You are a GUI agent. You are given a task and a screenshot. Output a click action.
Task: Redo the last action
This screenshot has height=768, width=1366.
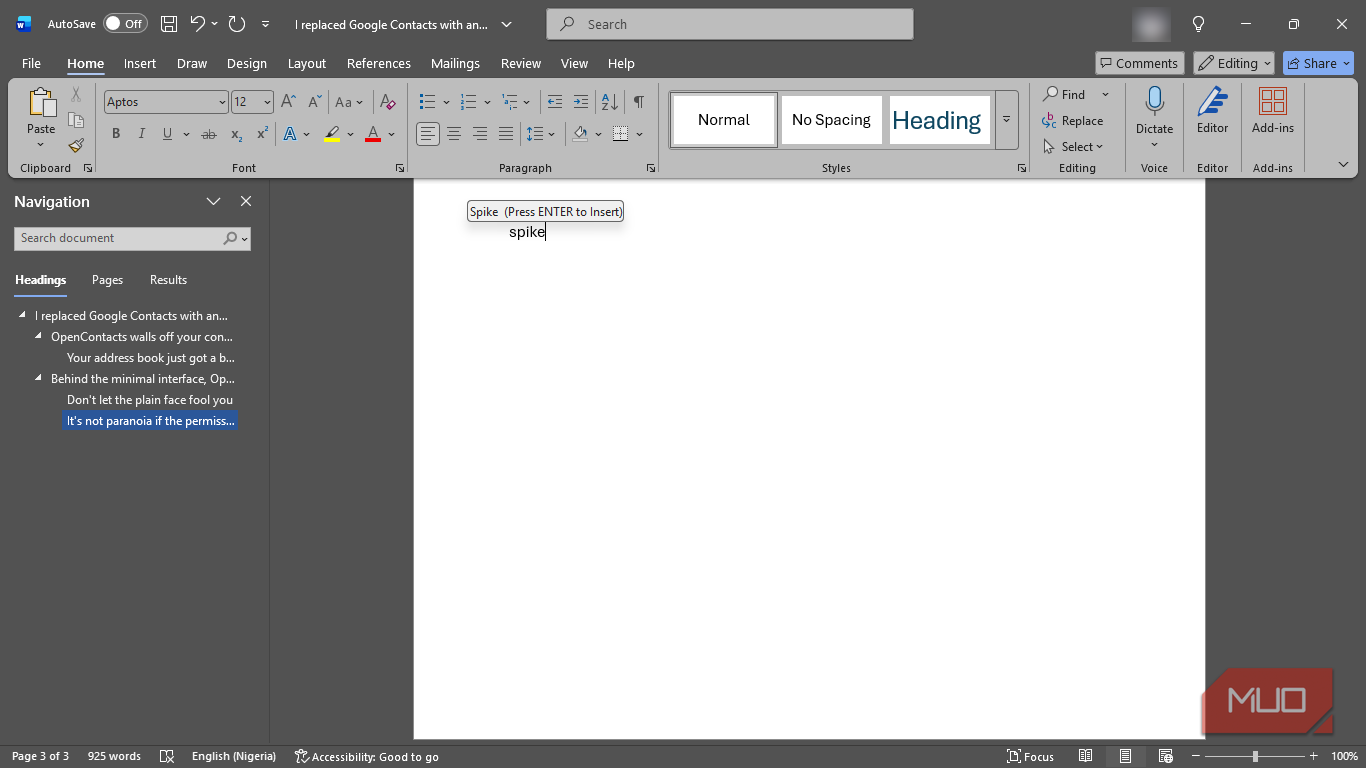click(x=237, y=24)
